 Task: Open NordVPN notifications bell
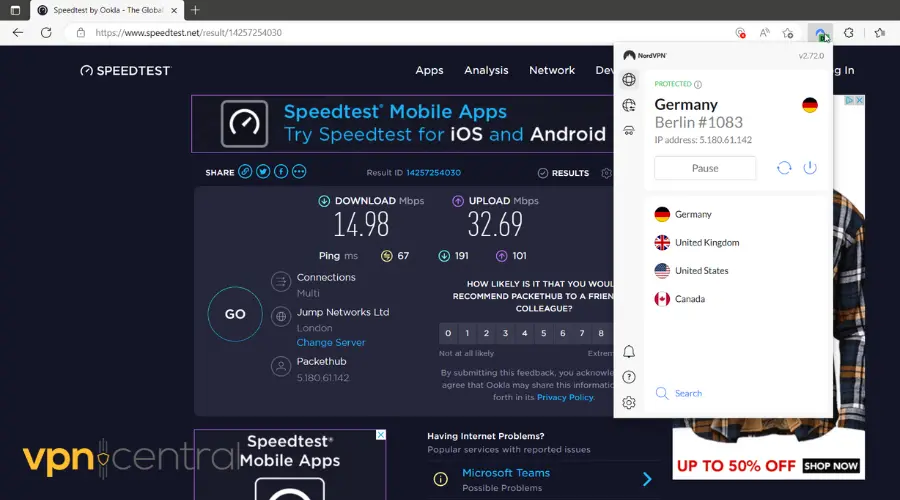(629, 351)
